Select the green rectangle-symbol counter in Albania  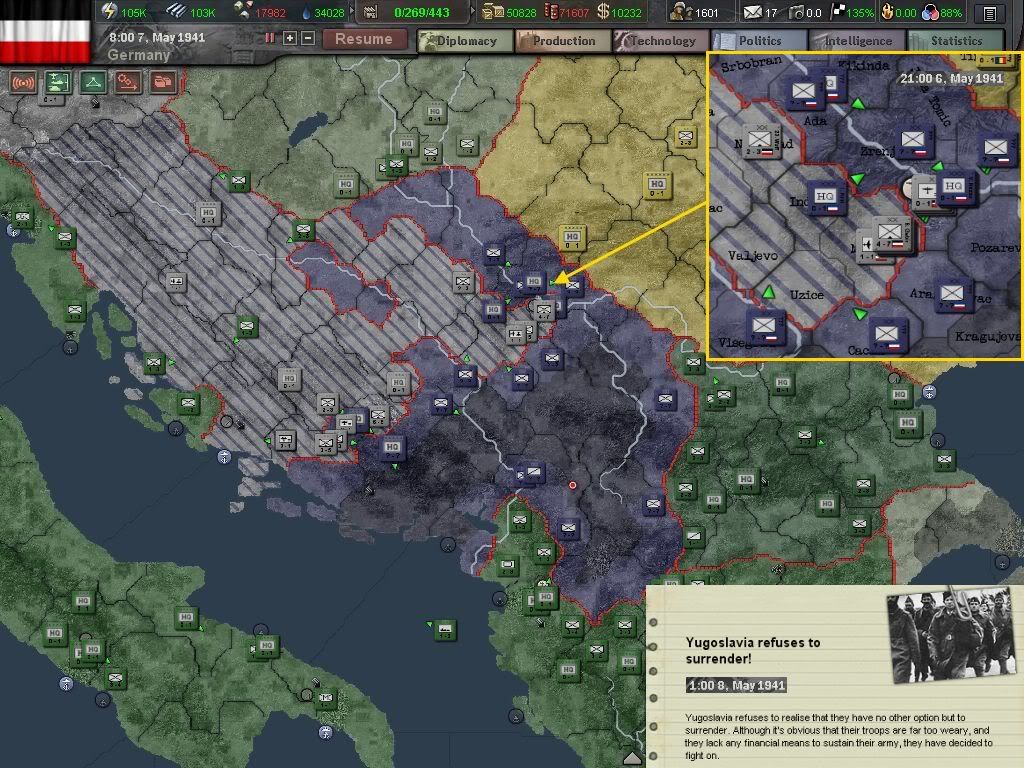pos(508,565)
